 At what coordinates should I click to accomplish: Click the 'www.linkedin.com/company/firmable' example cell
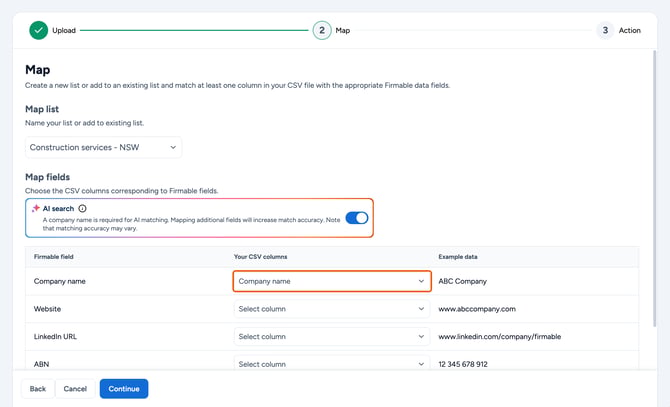[x=500, y=337]
